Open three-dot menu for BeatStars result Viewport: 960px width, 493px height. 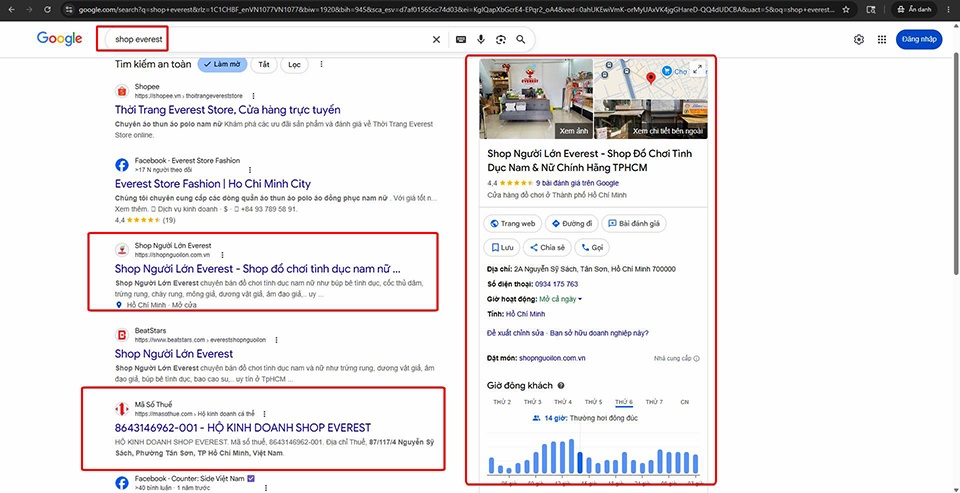click(276, 340)
